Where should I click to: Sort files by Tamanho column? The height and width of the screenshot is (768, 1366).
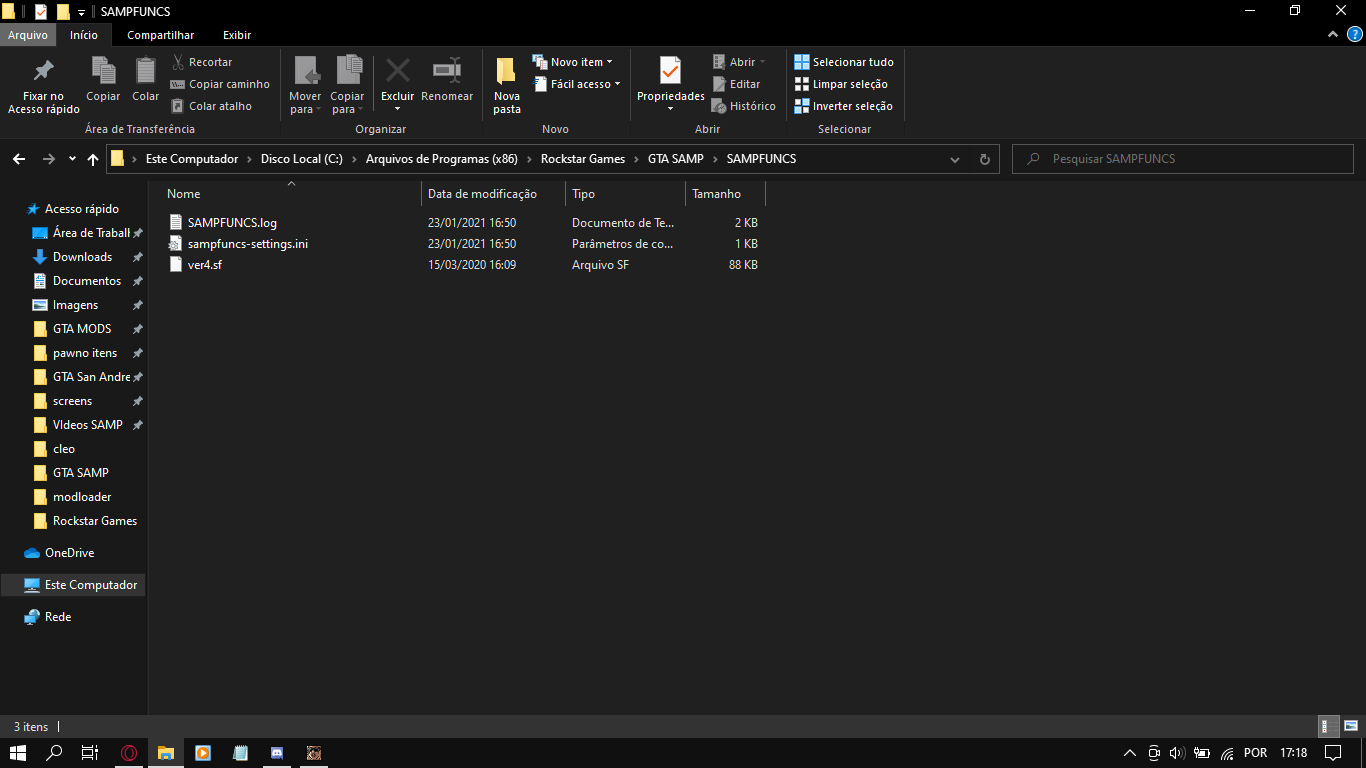(725, 194)
